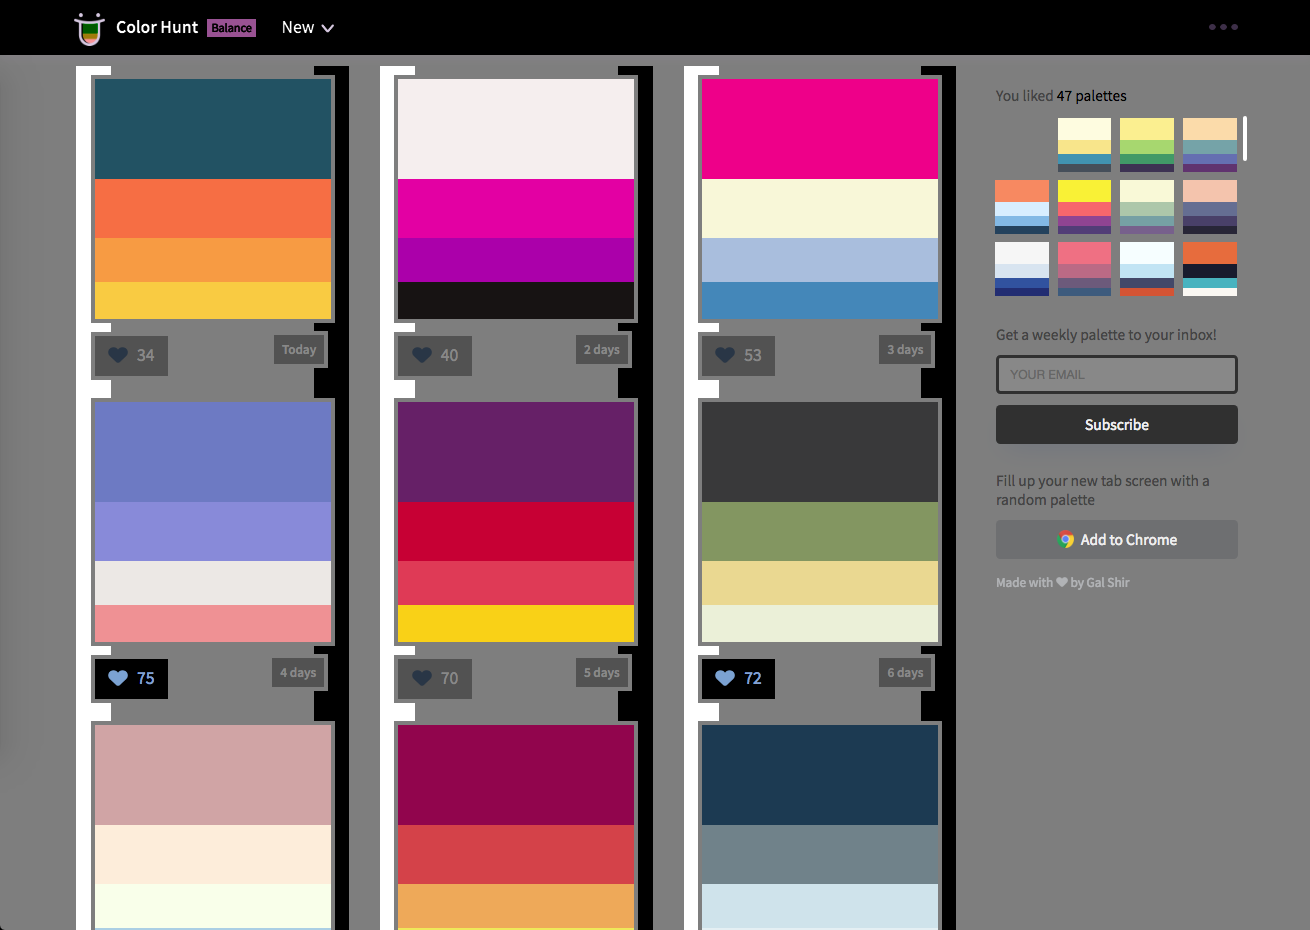Select the dark teal color in today's palette
The height and width of the screenshot is (930, 1310).
(x=213, y=128)
